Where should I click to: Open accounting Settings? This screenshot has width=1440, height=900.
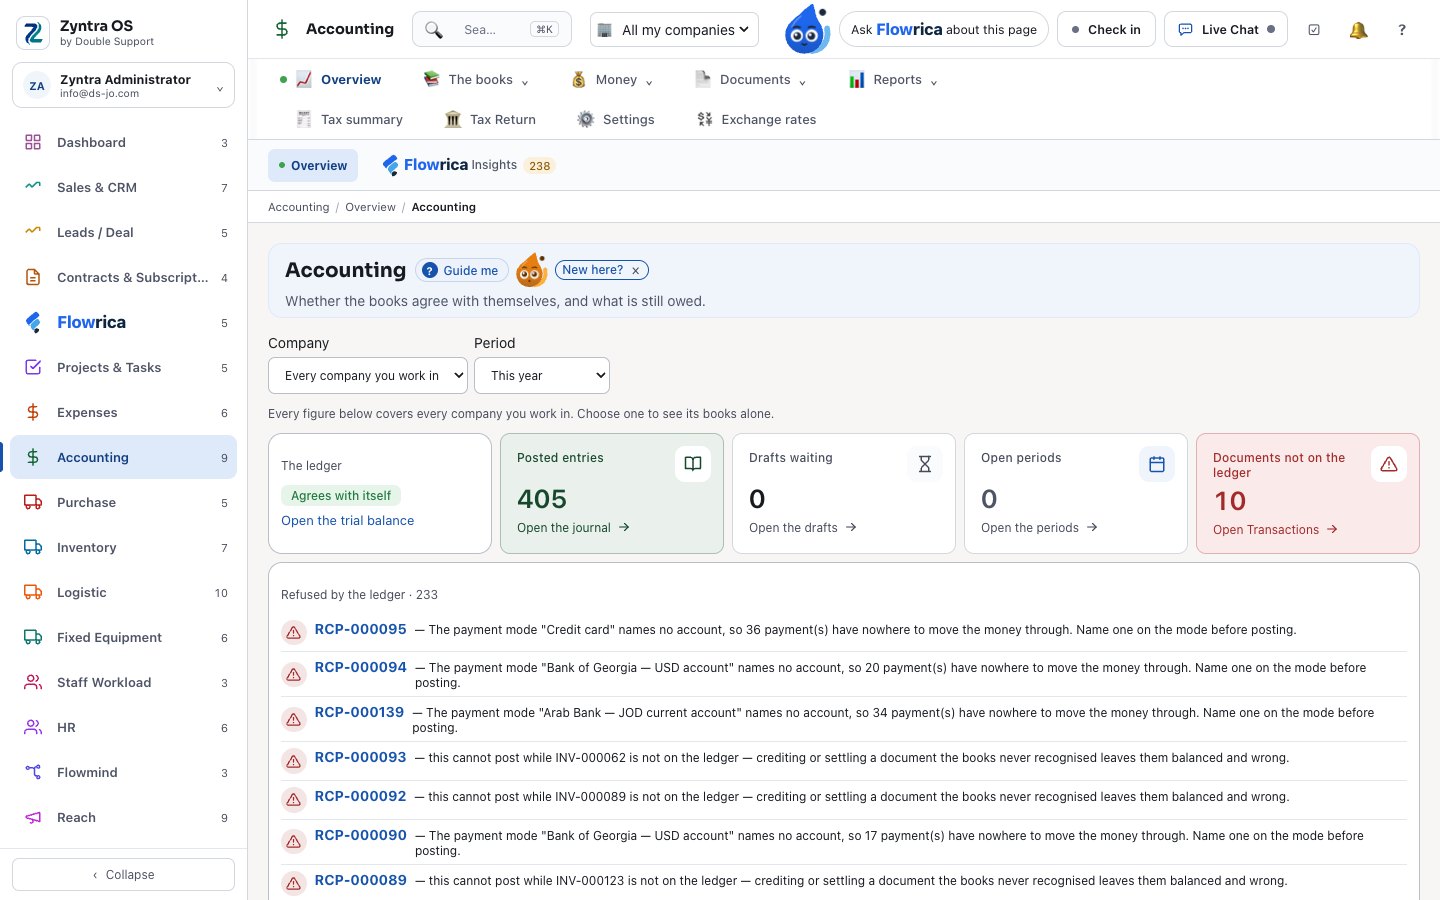616,119
